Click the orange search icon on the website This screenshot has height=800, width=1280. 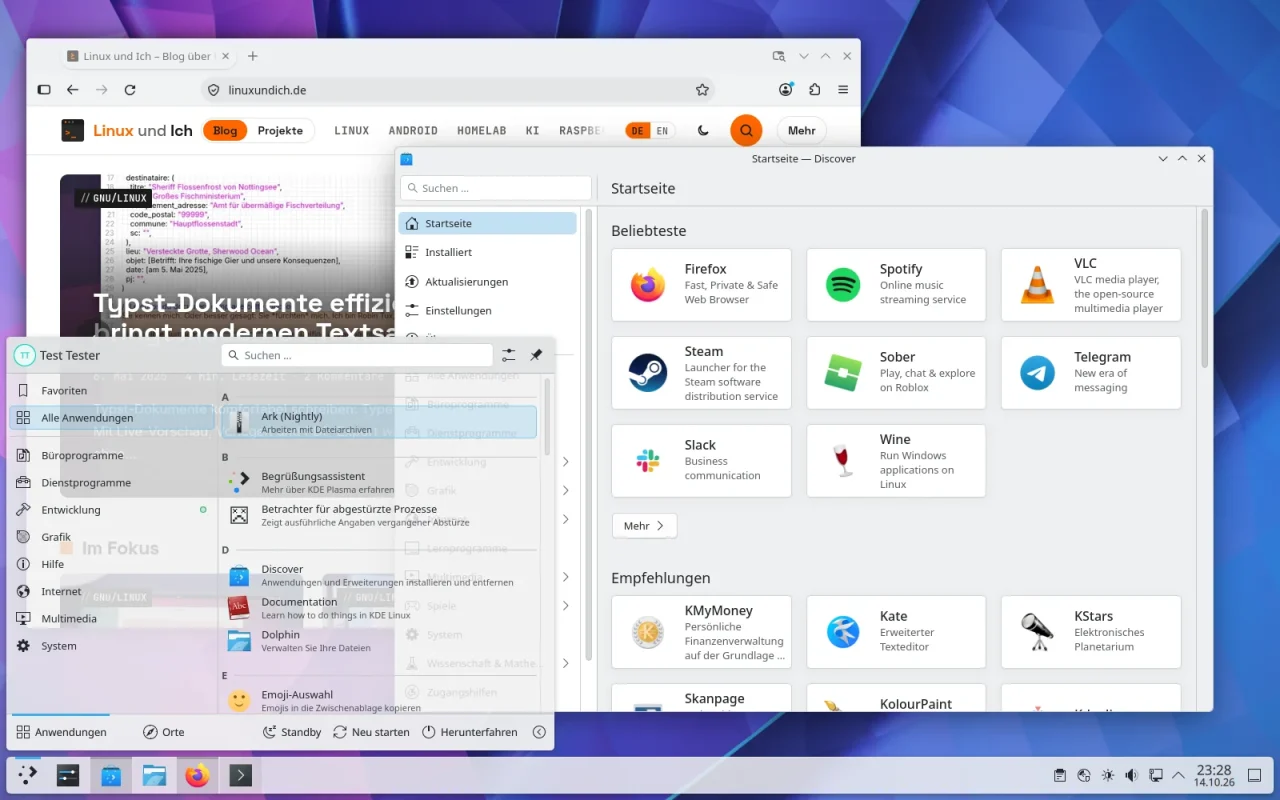[x=746, y=130]
